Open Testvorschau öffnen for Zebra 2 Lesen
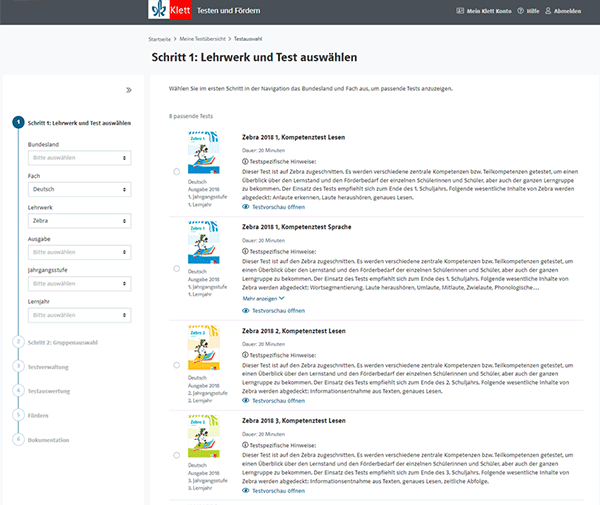This screenshot has height=505, width=600. [x=279, y=401]
